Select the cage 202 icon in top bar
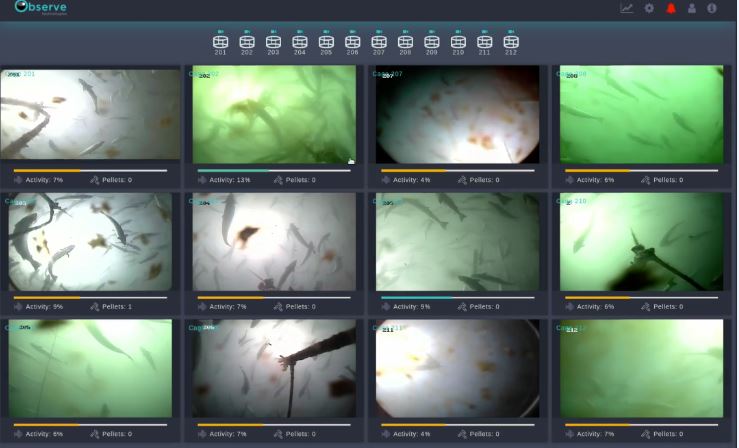This screenshot has width=739, height=448. click(247, 41)
